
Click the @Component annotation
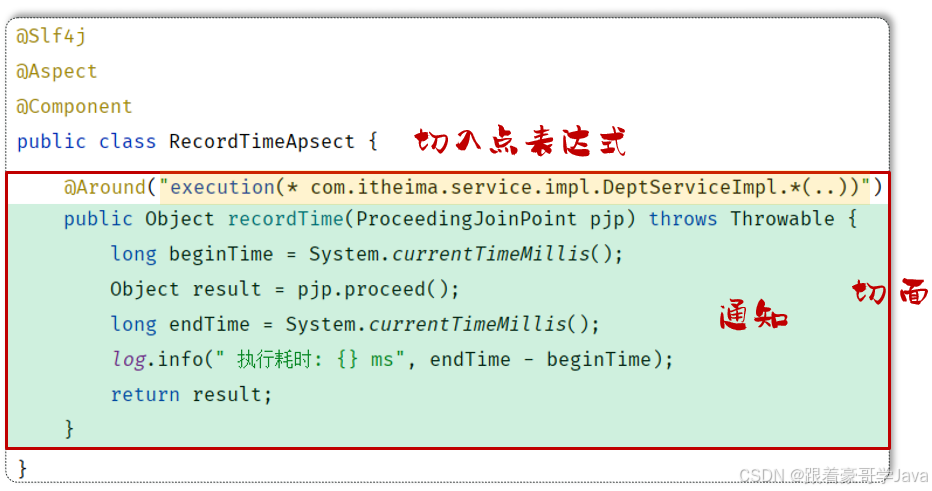click(74, 107)
